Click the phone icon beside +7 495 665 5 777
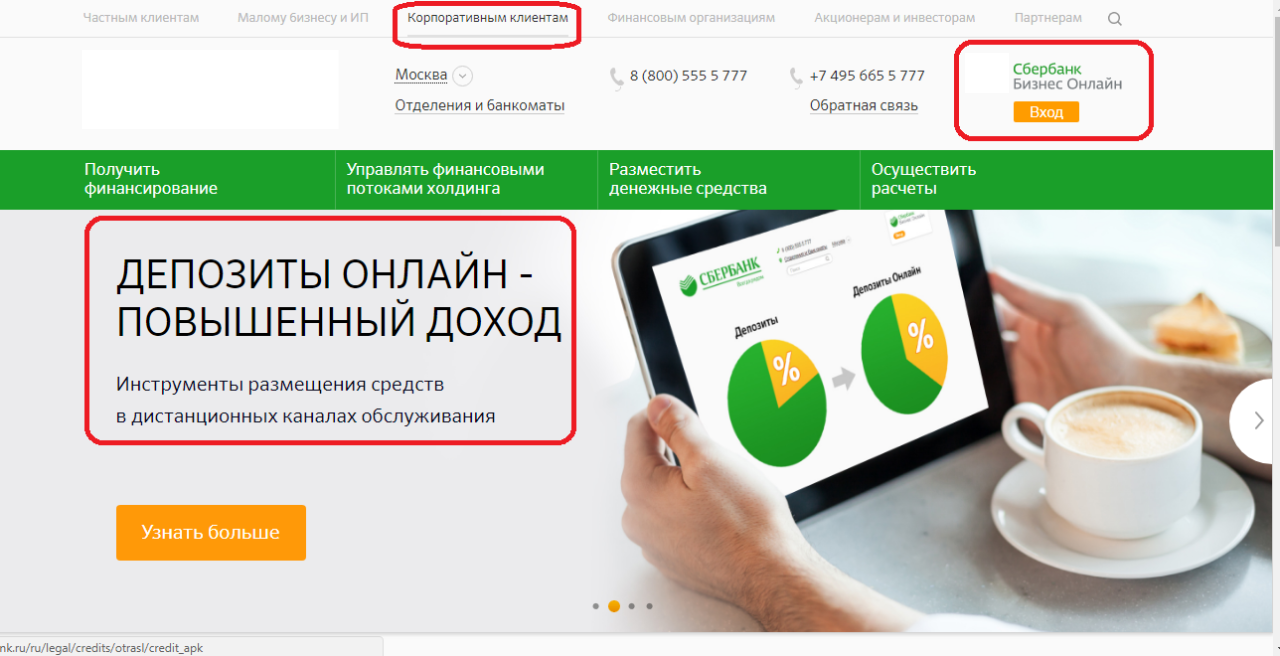The image size is (1280, 656). pyautogui.click(x=796, y=78)
